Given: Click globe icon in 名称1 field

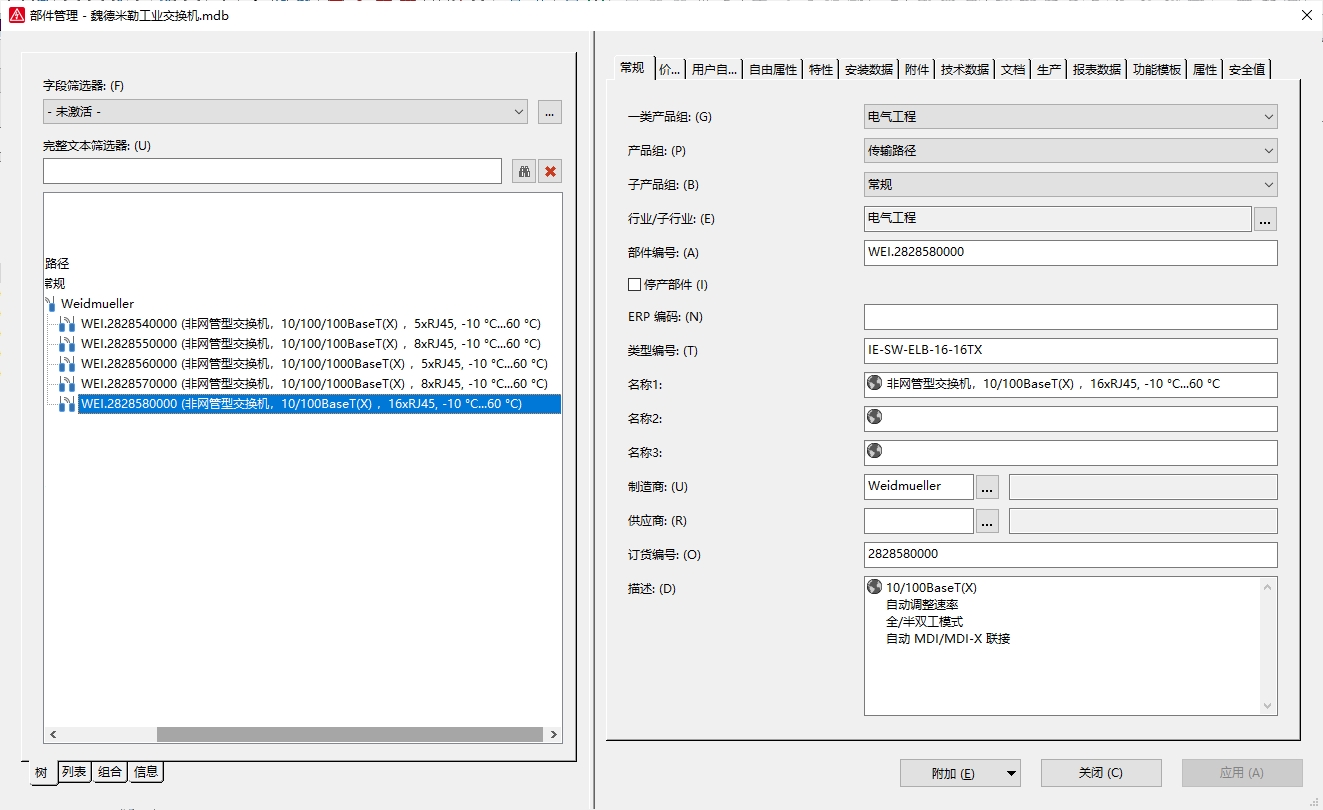Looking at the screenshot, I should (875, 383).
